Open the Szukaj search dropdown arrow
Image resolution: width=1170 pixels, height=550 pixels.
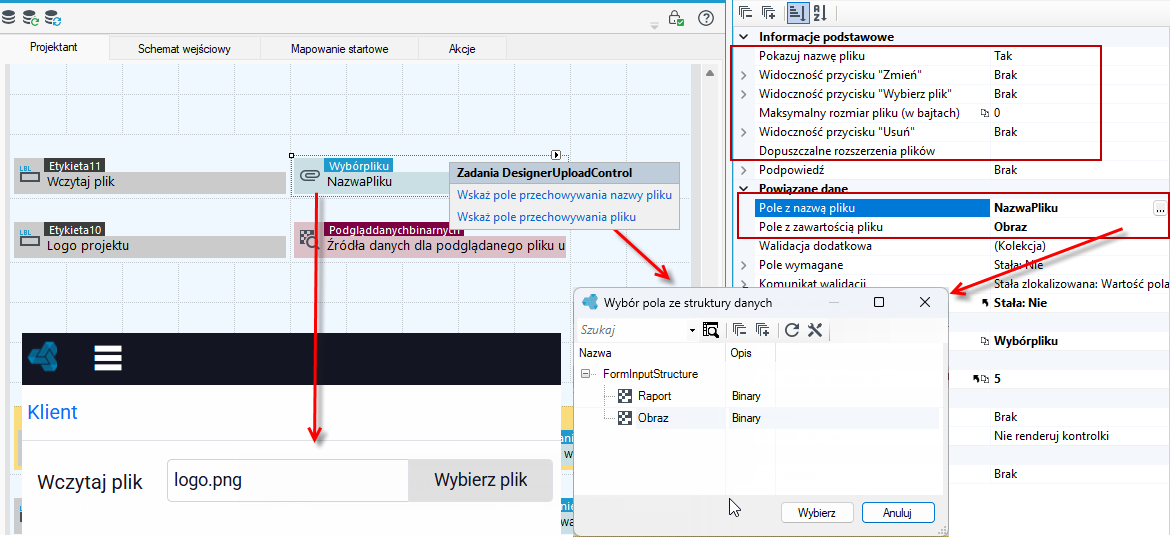[x=692, y=330]
